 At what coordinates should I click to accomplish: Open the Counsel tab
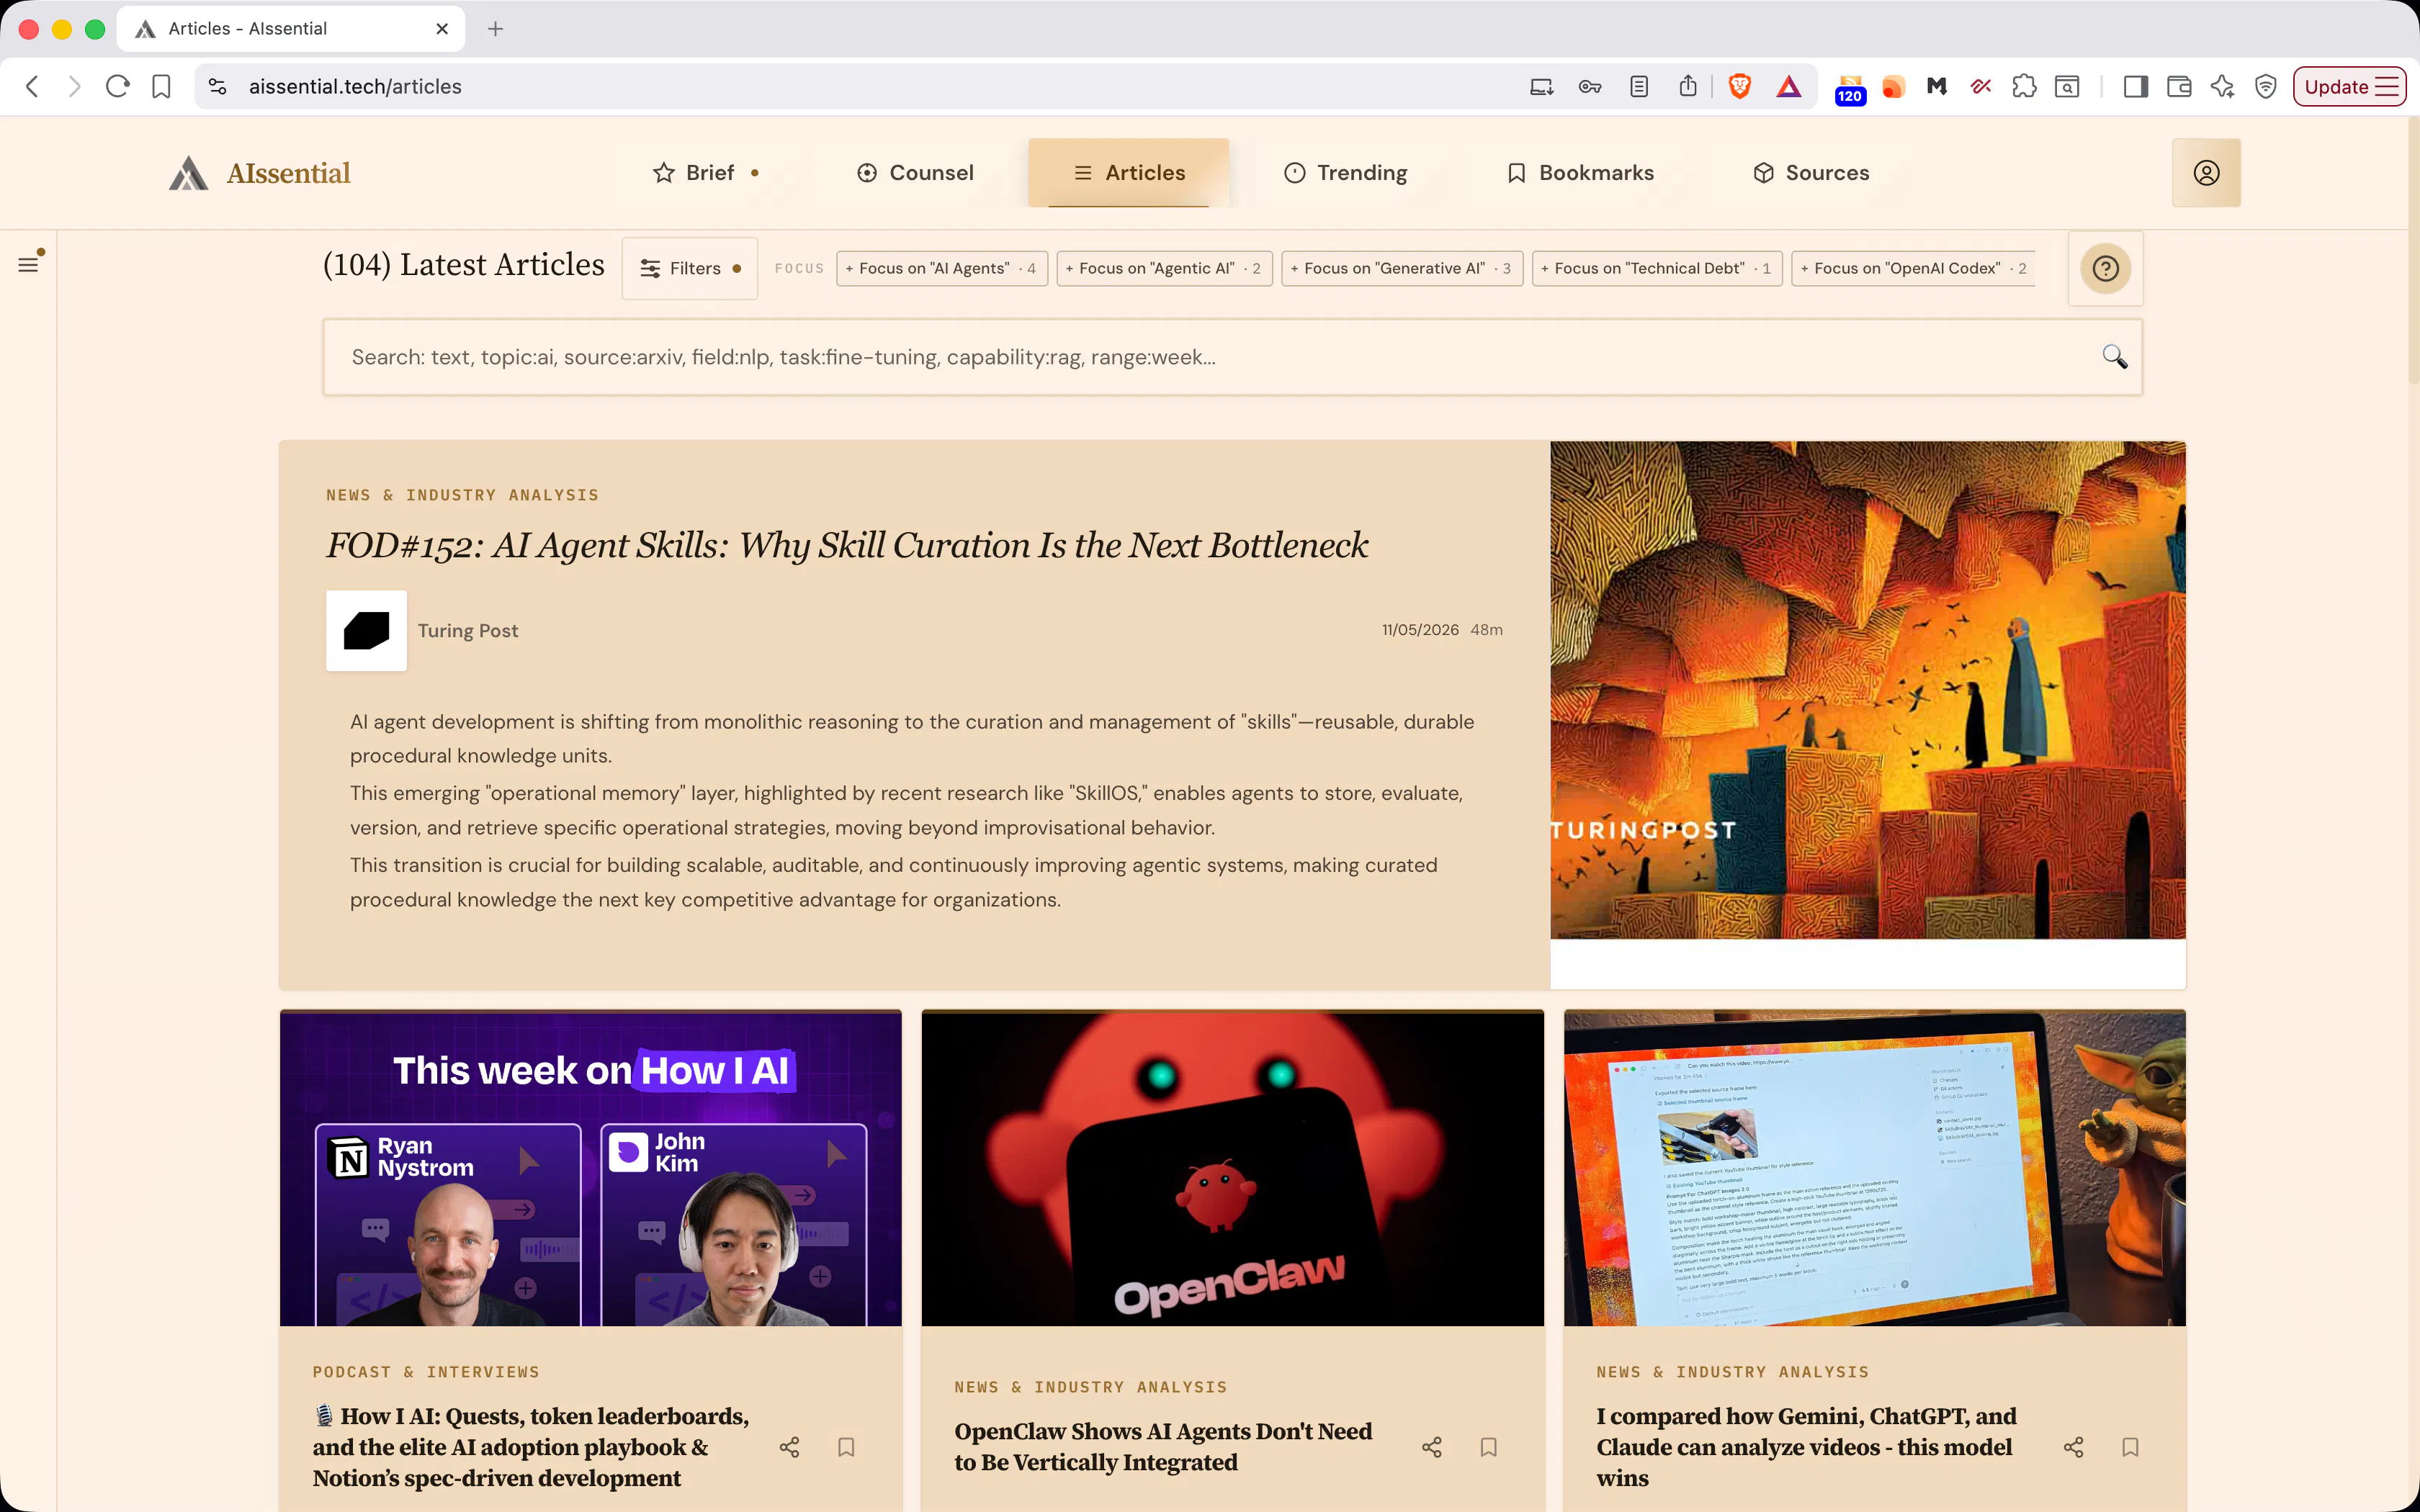[915, 173]
